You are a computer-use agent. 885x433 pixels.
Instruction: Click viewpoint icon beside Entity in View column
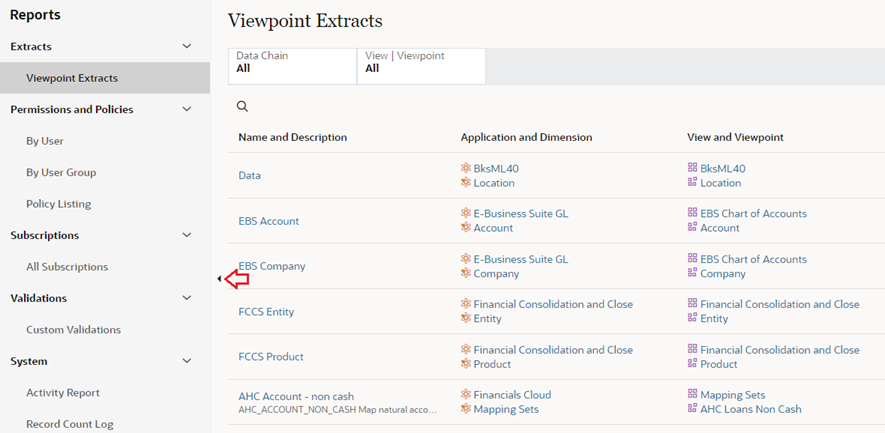pos(692,318)
